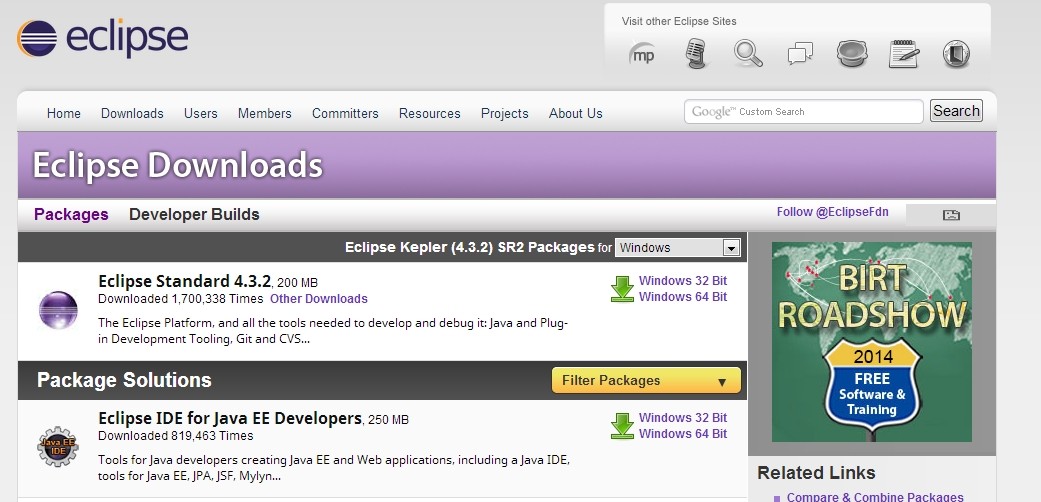Click the 'Eclipse Downloads' page heading
This screenshot has width=1041, height=502.
(177, 165)
